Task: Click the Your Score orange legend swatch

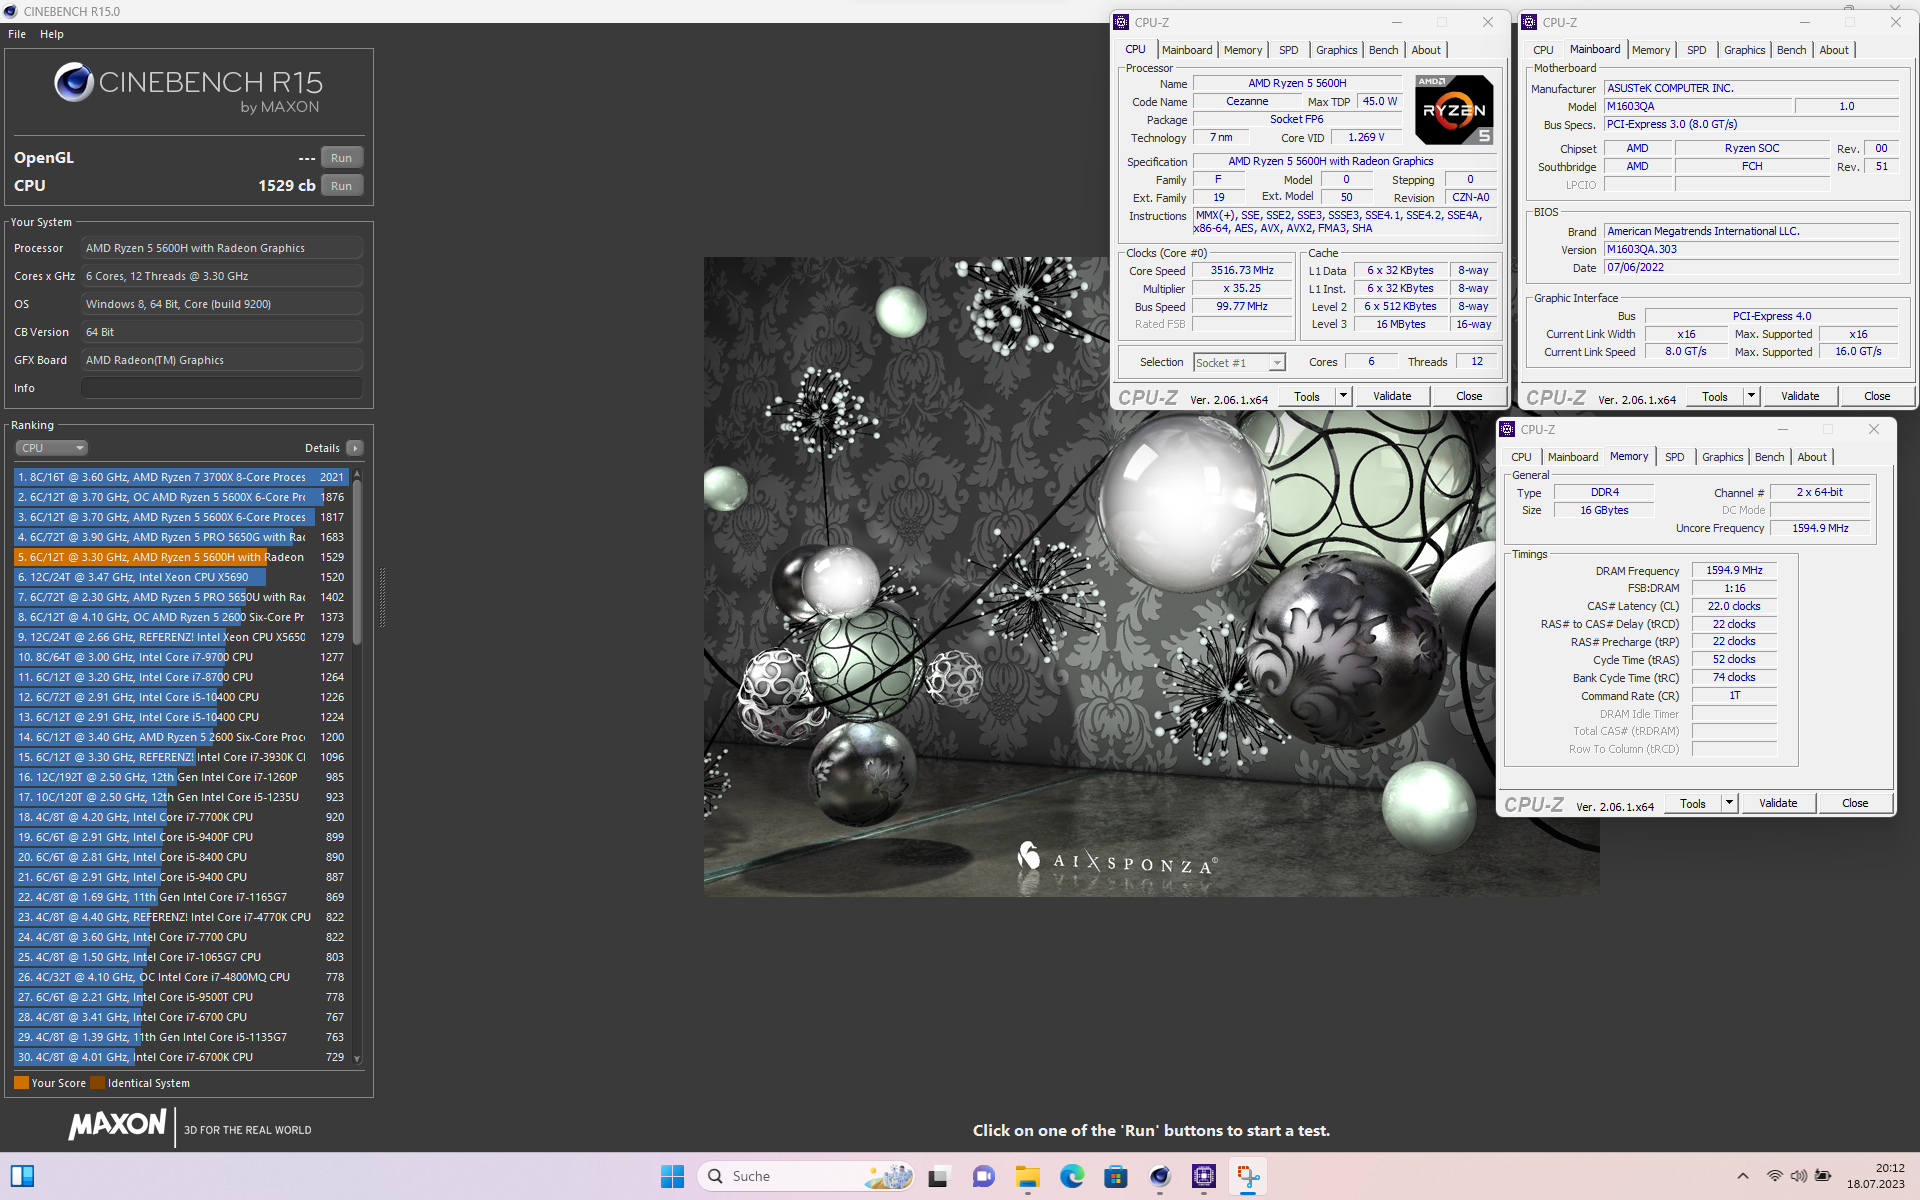Action: click(x=21, y=1083)
